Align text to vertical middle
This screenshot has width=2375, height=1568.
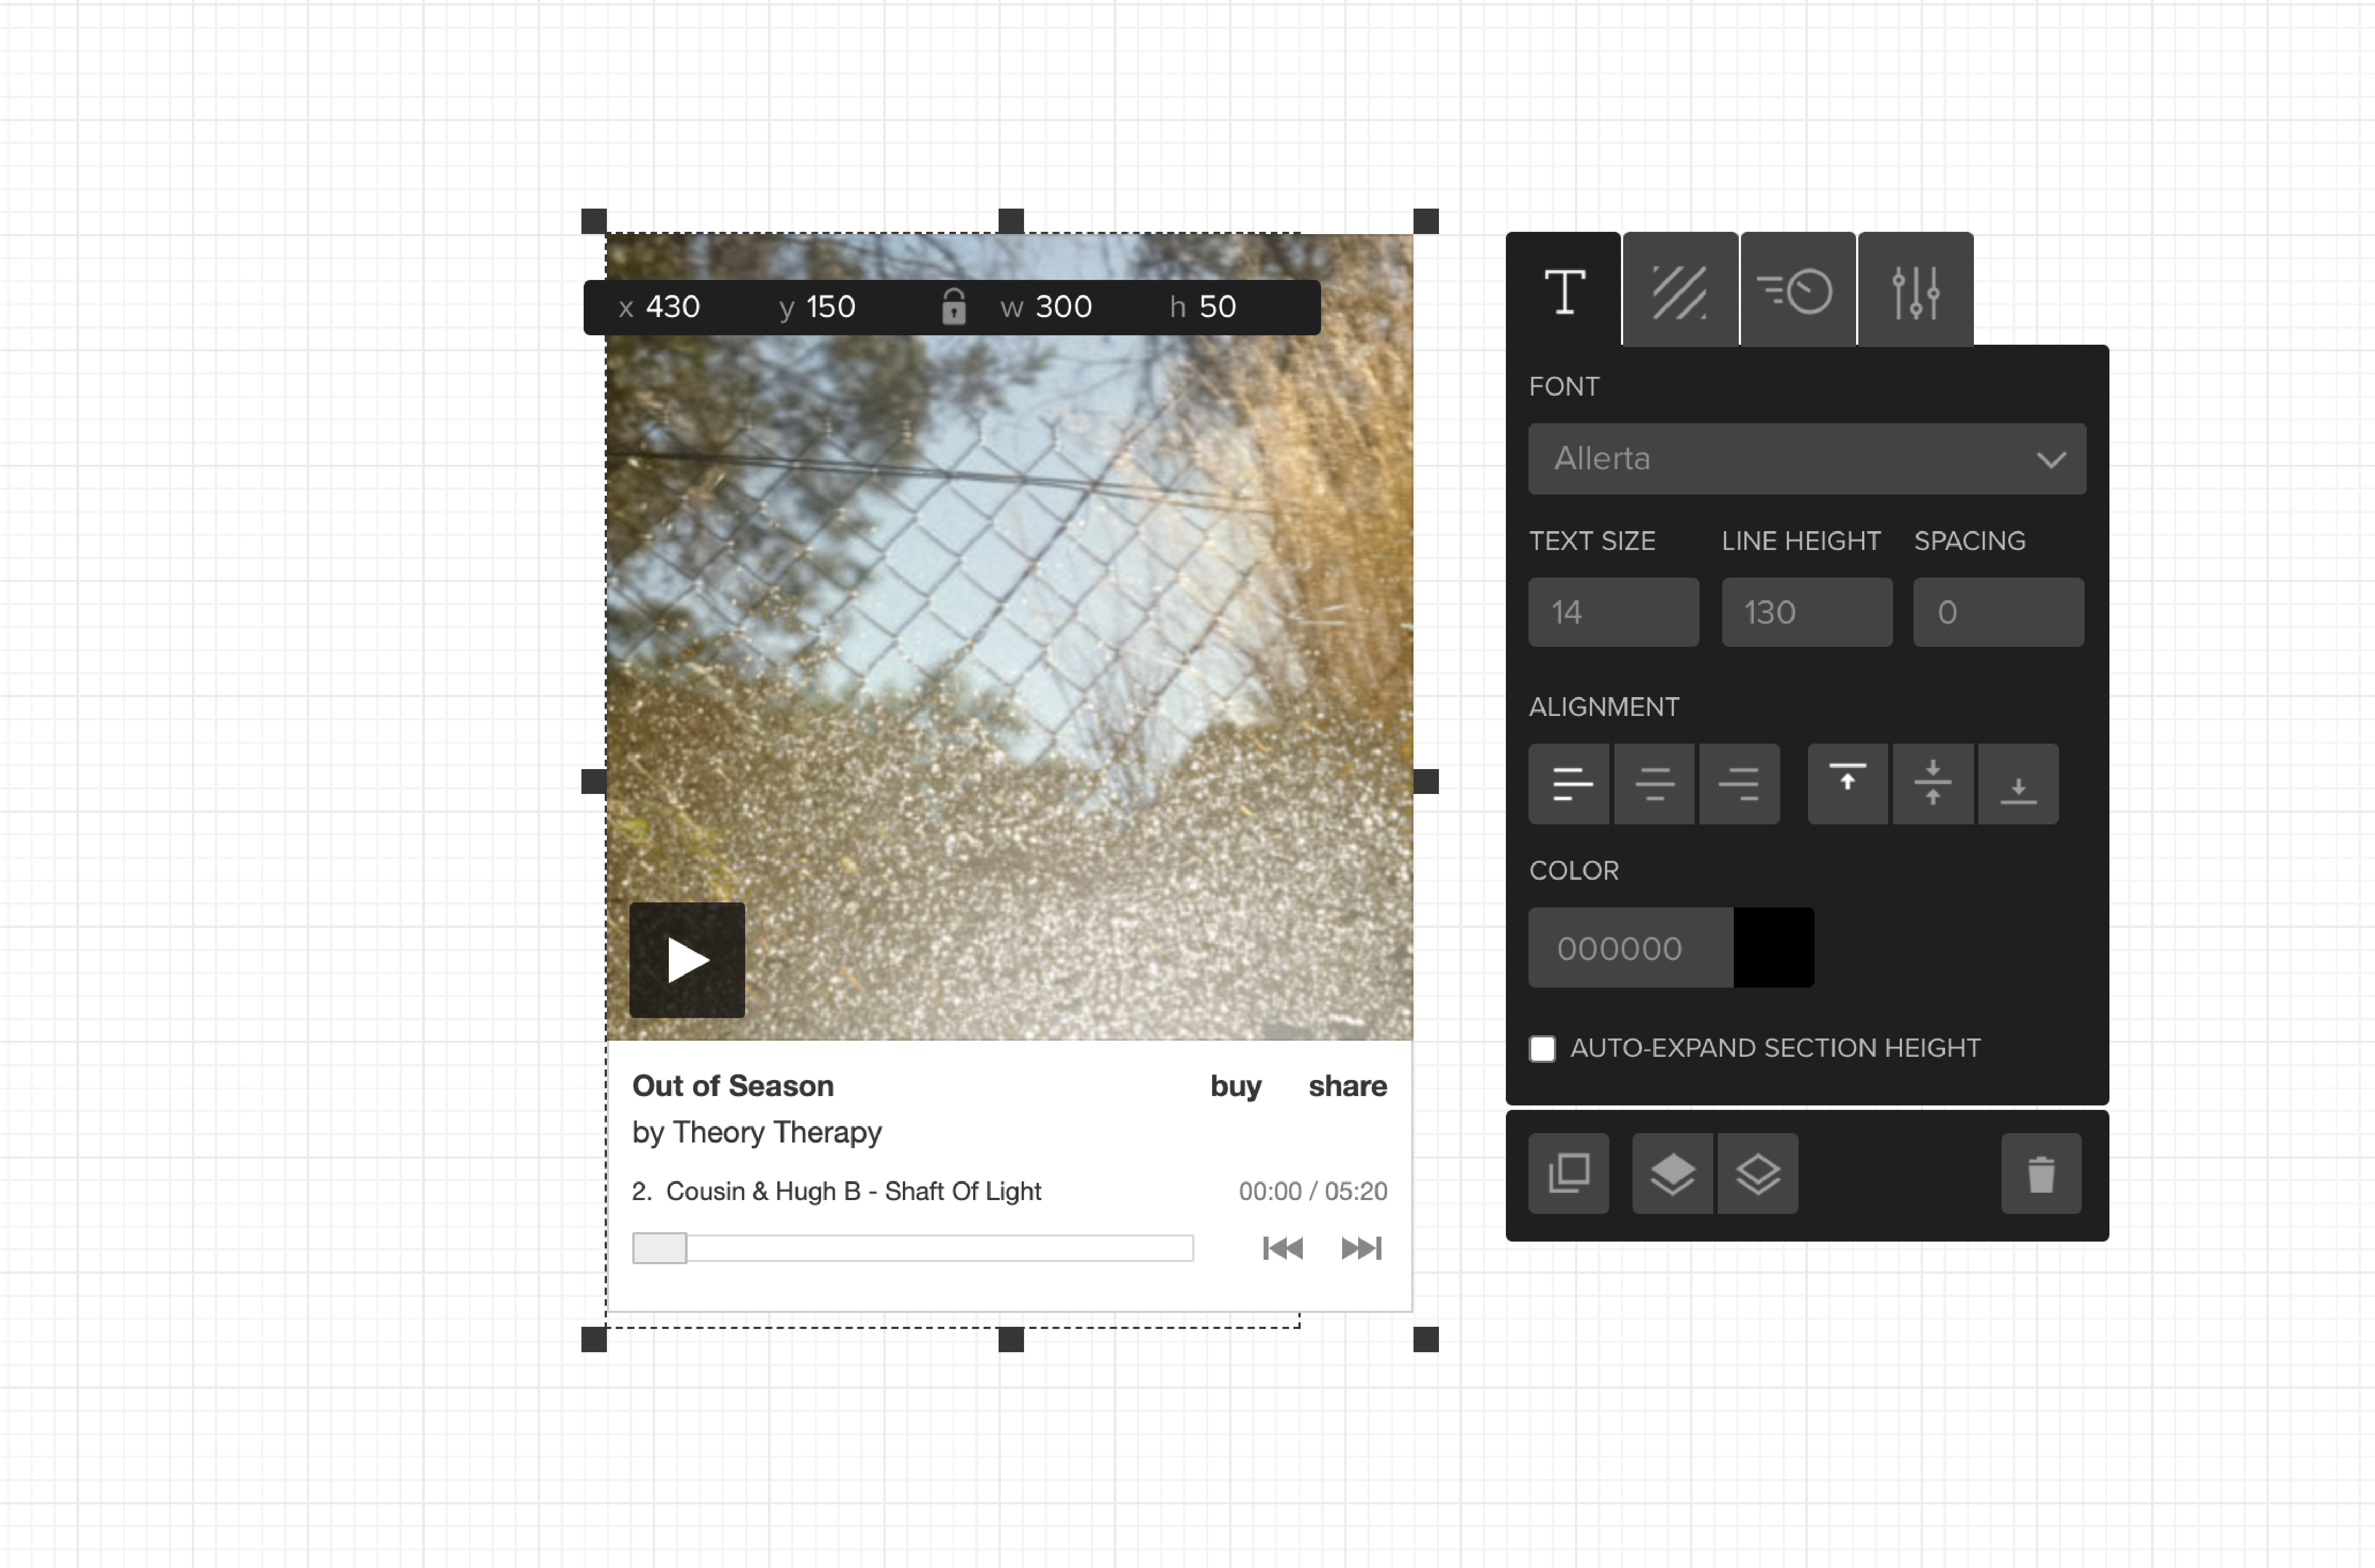tap(1932, 783)
